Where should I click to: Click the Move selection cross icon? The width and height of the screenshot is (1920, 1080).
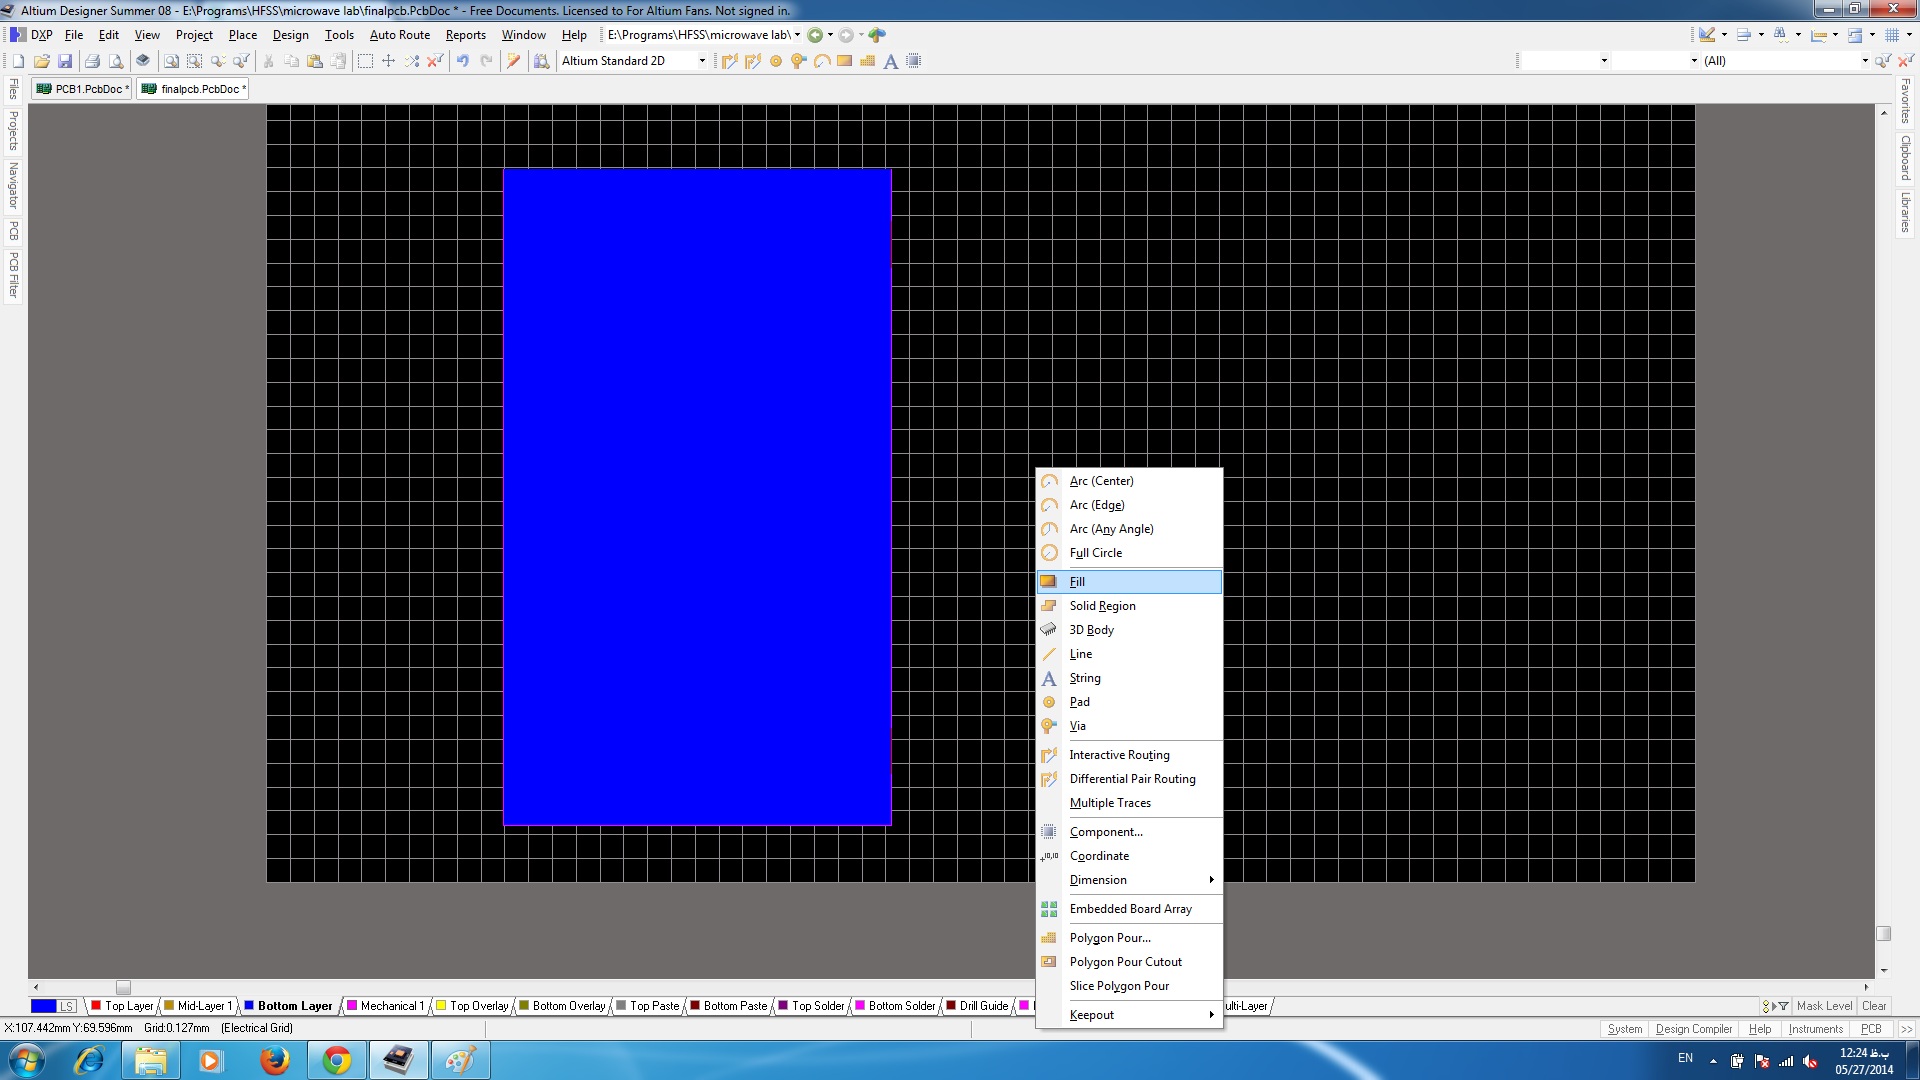coord(388,61)
